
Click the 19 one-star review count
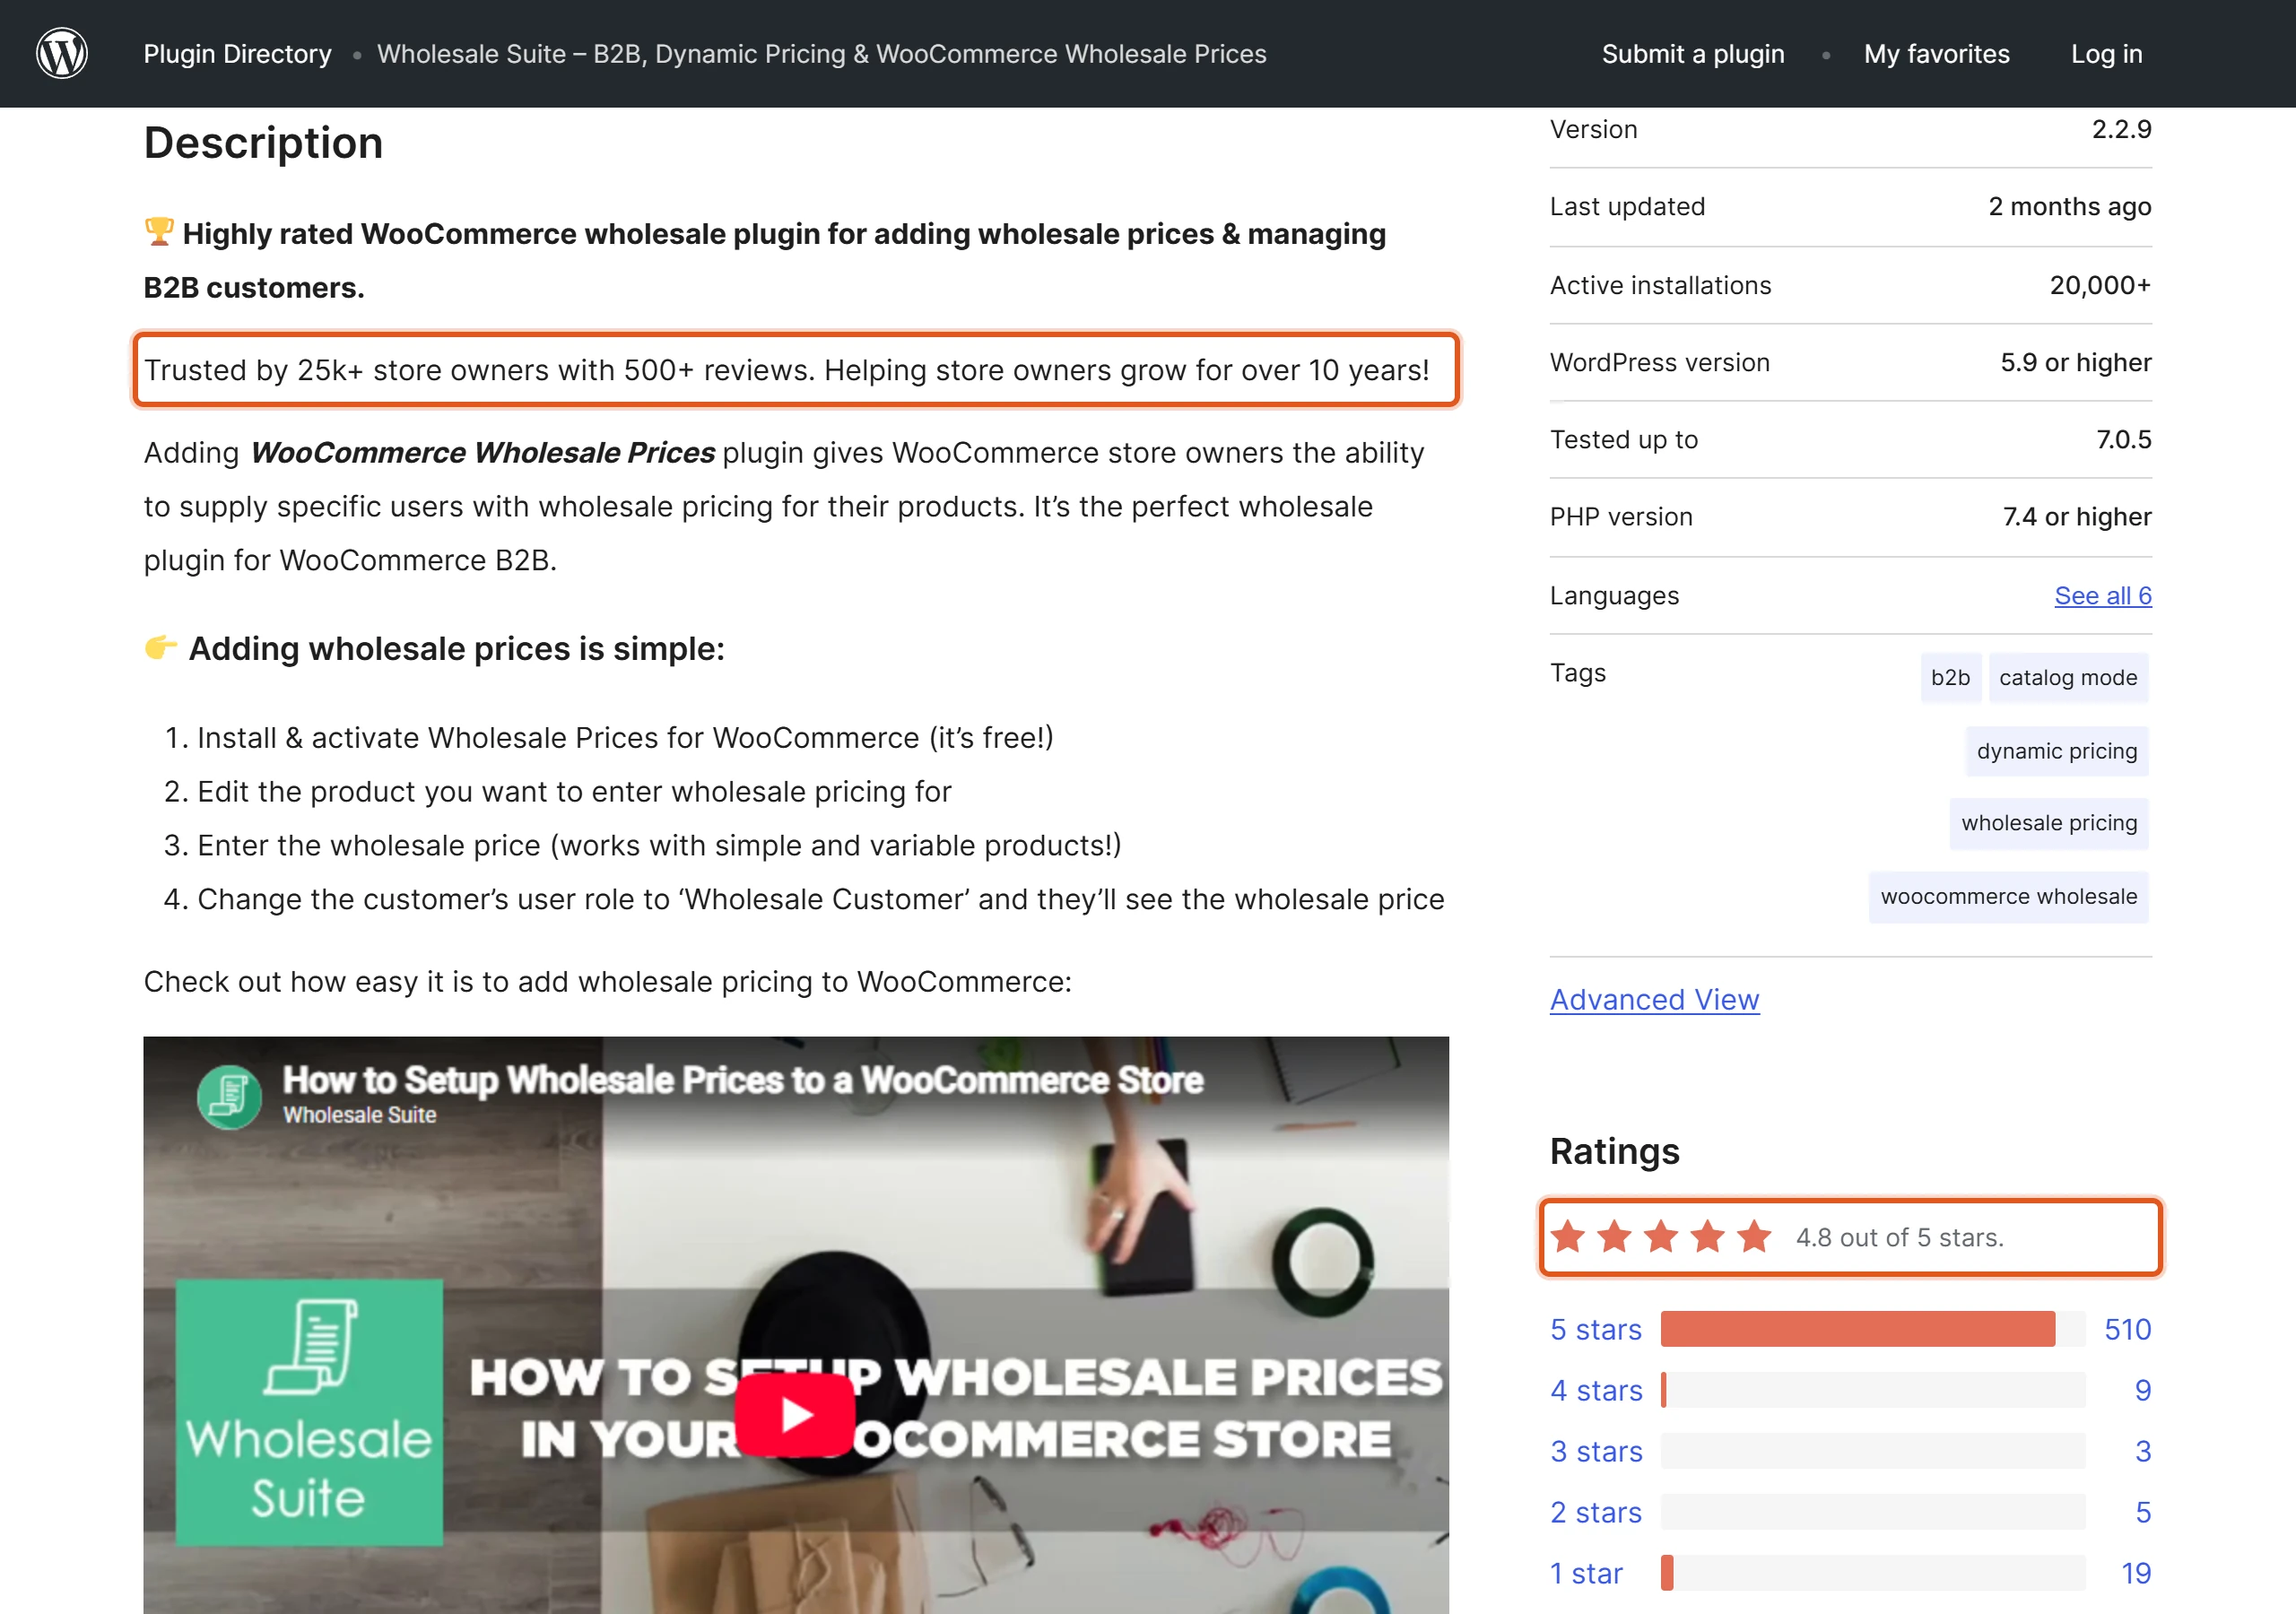click(2136, 1573)
